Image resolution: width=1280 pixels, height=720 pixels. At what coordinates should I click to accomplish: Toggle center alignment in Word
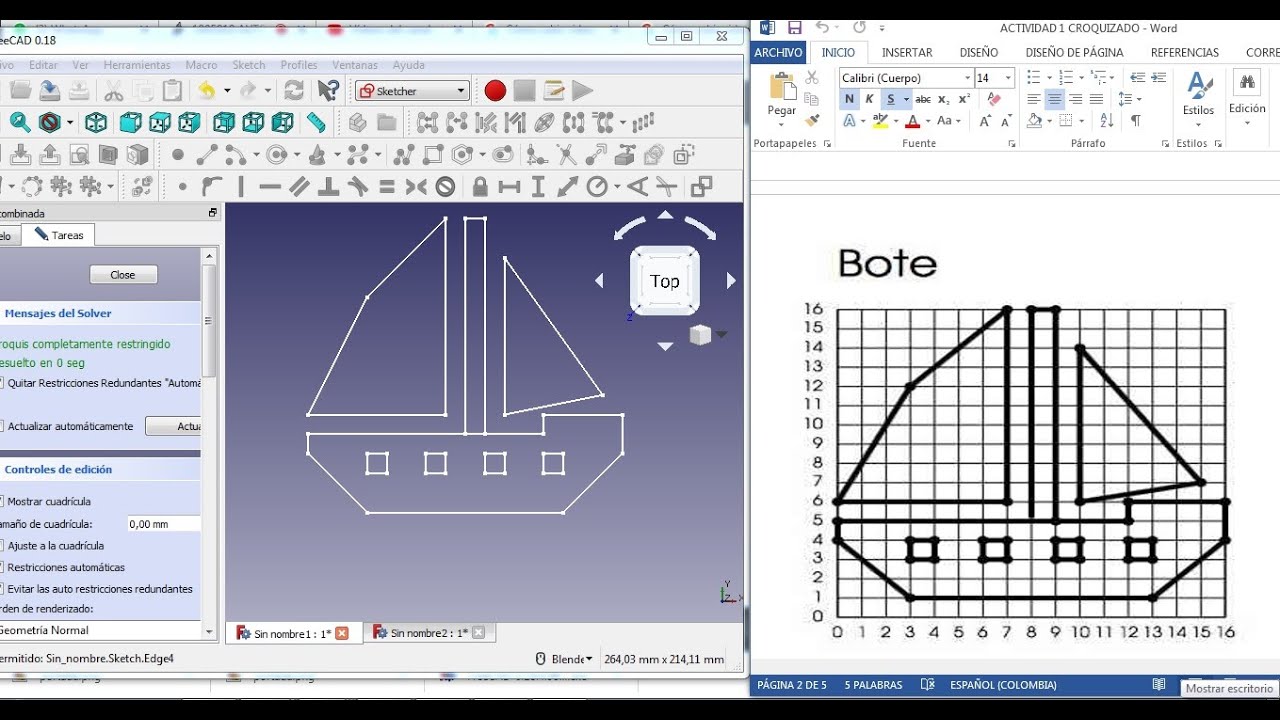point(1054,99)
